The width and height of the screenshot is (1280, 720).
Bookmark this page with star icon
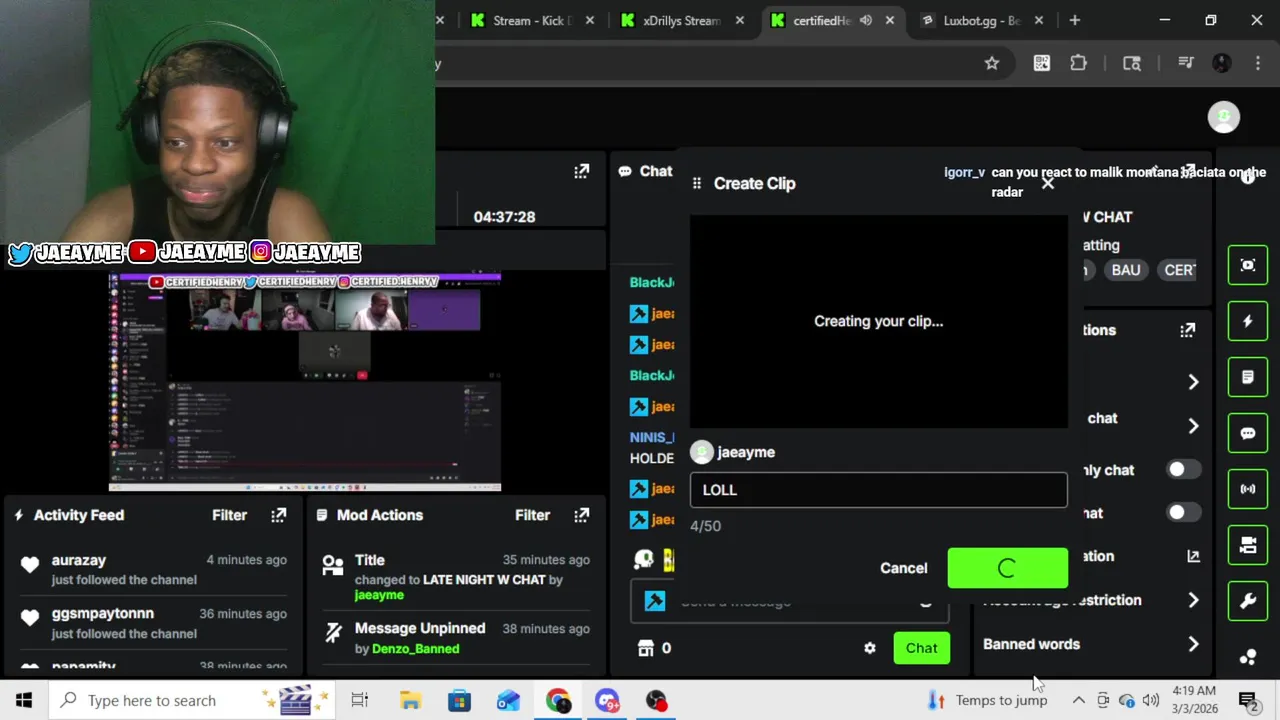click(x=991, y=63)
